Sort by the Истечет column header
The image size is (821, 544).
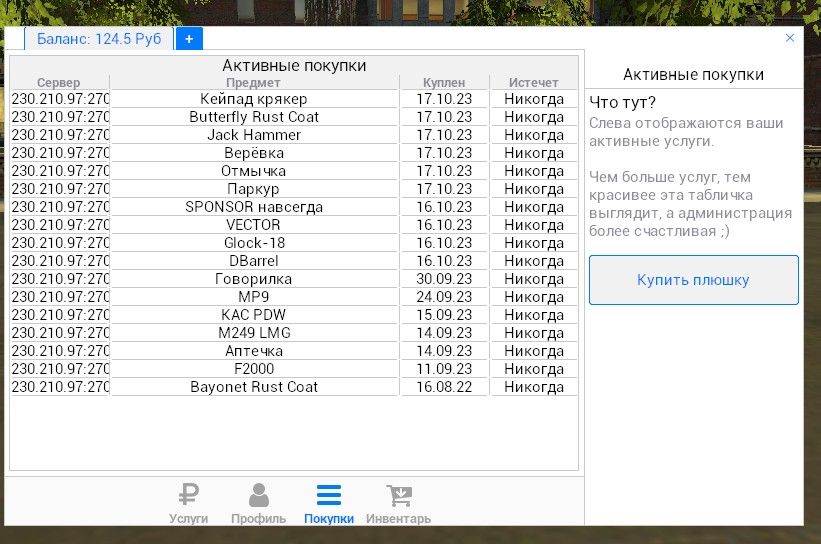click(534, 83)
